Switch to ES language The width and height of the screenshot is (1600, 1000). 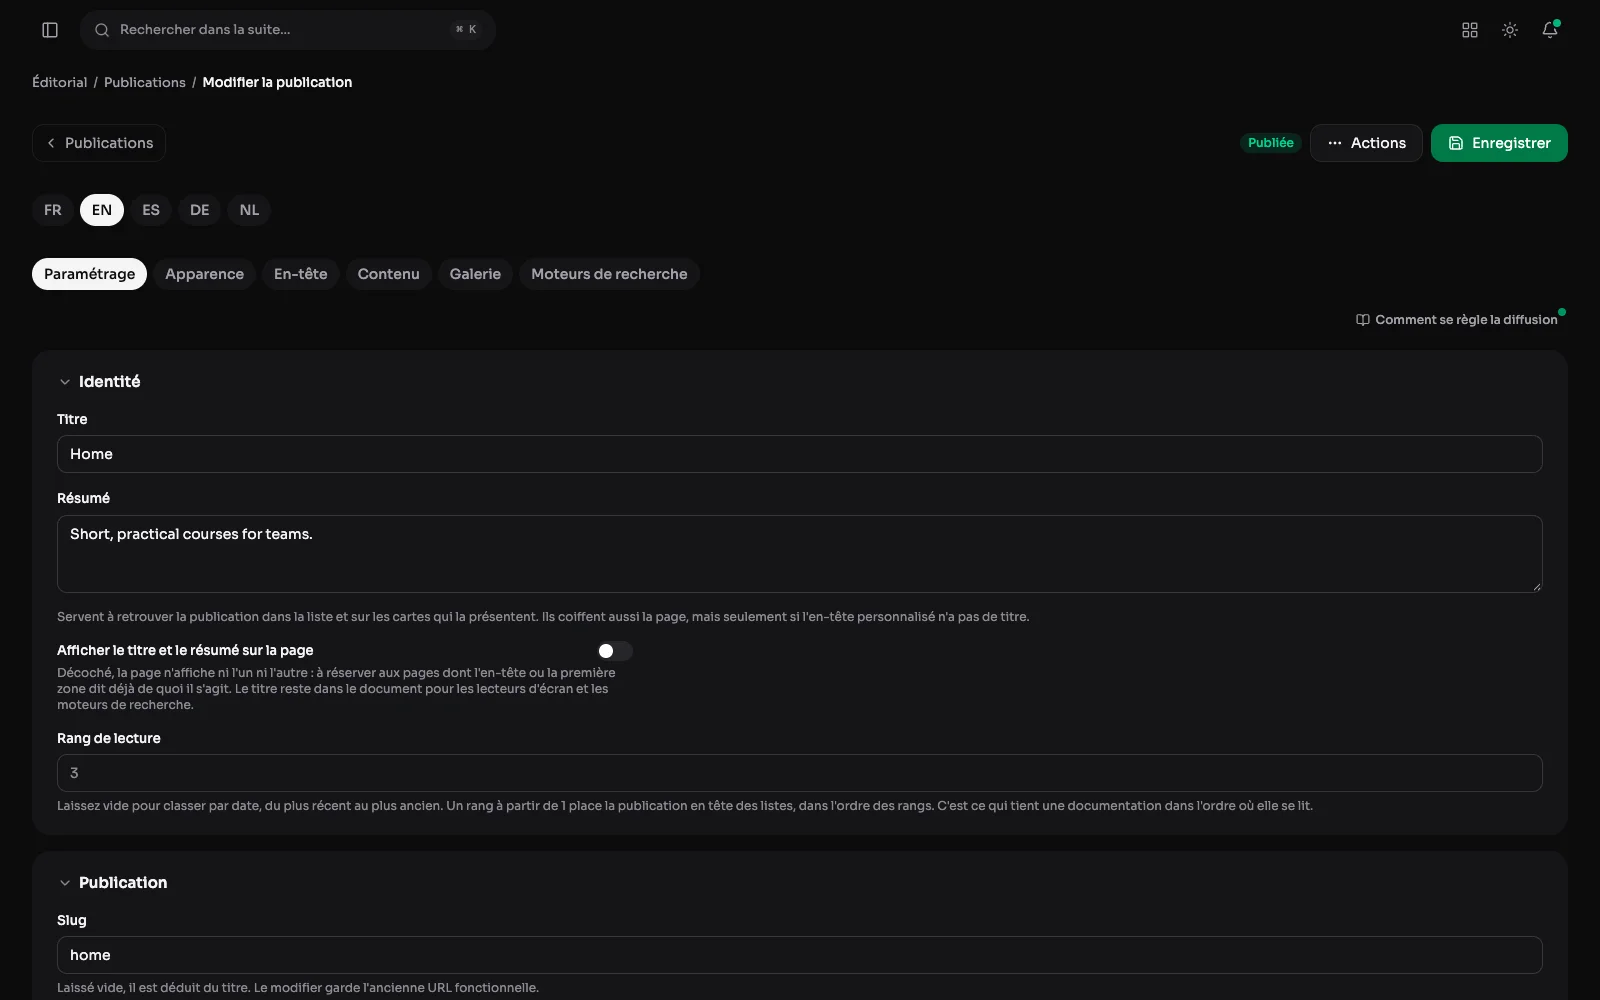point(151,210)
